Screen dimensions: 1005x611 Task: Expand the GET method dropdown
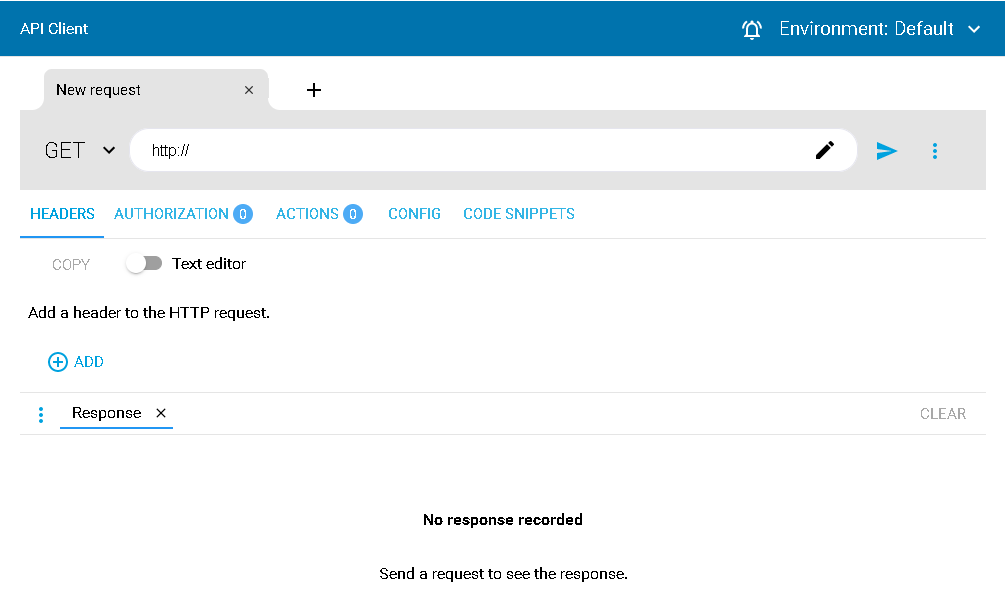click(80, 150)
